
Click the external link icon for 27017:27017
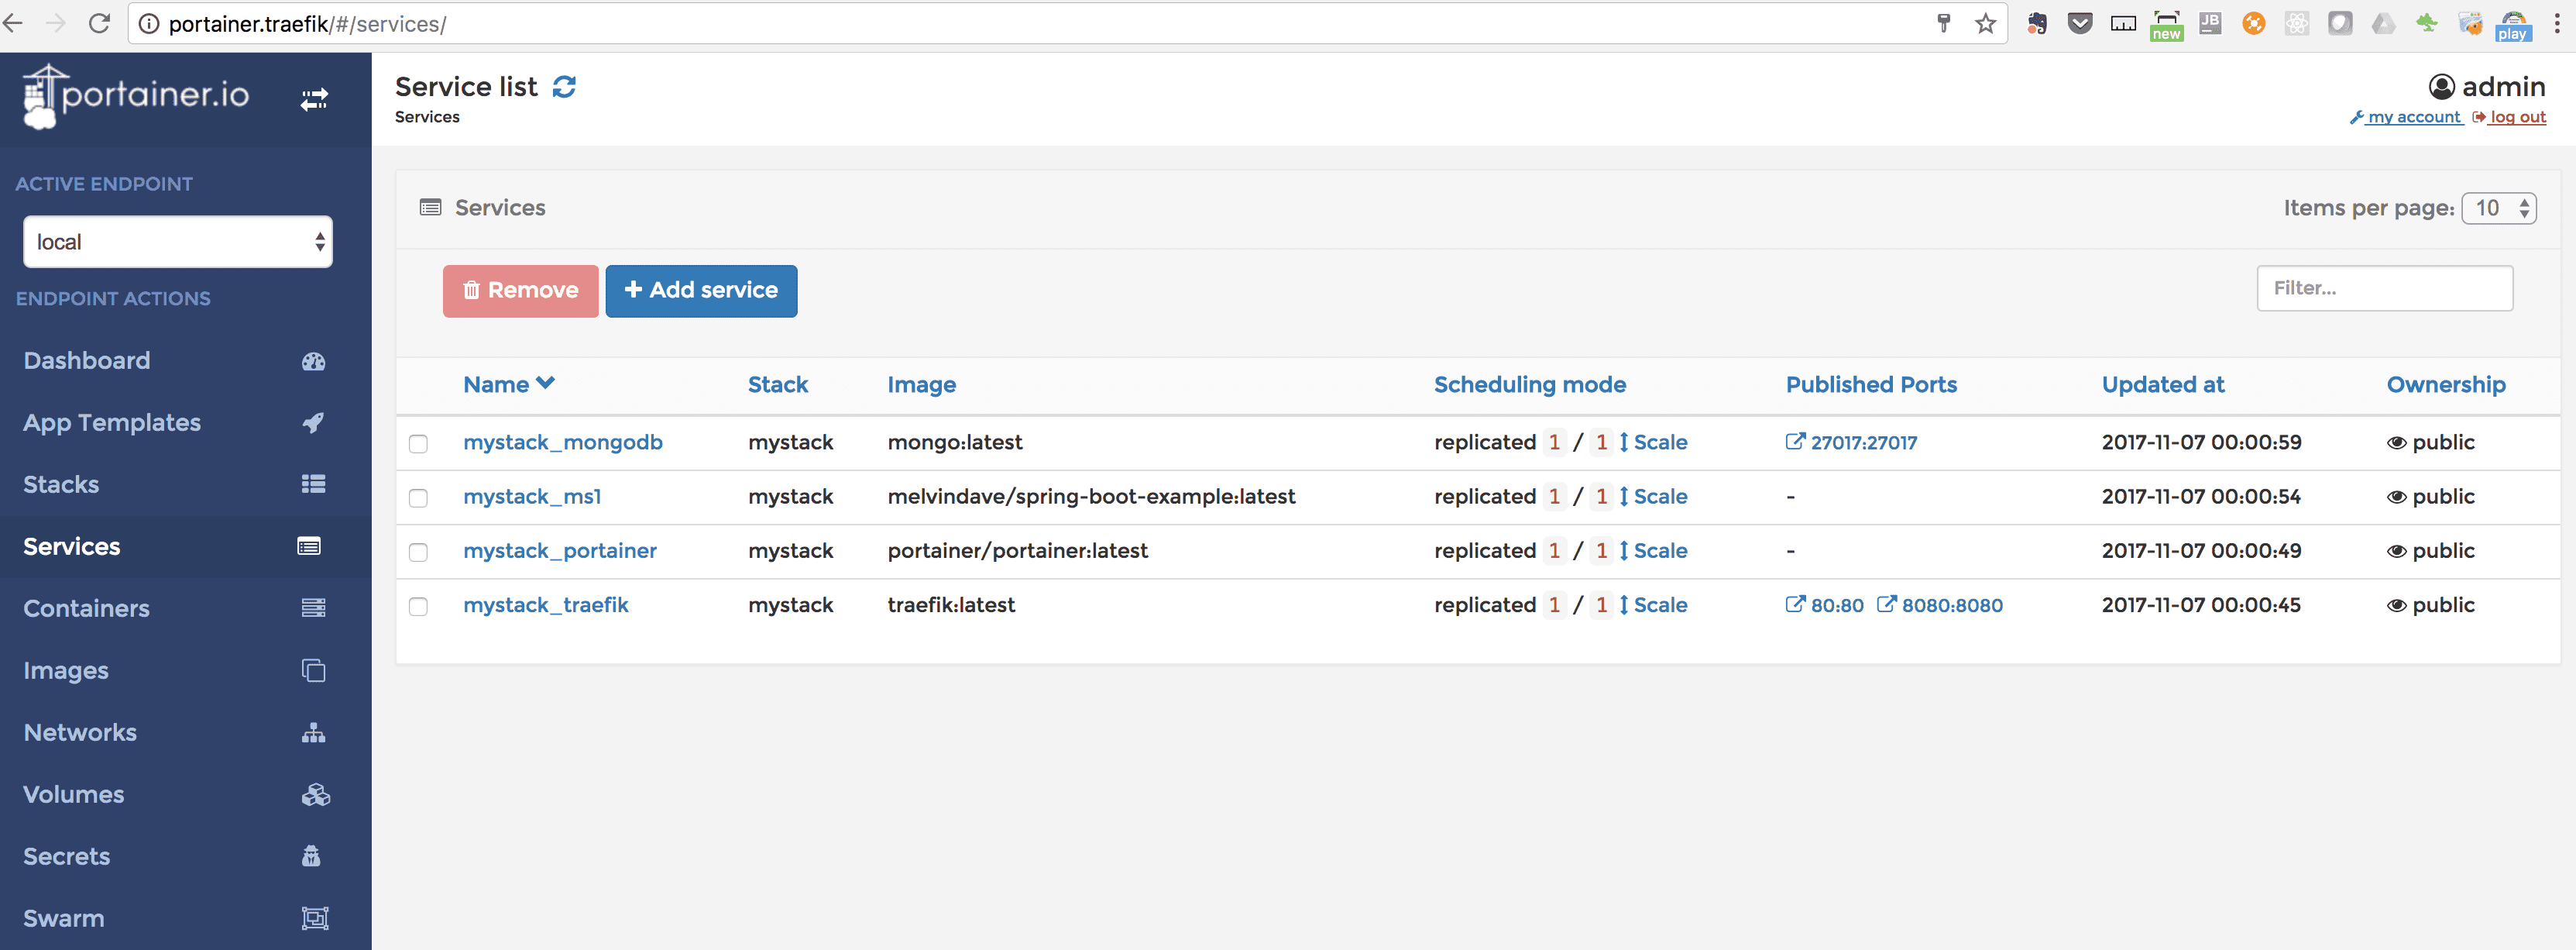(x=1795, y=441)
